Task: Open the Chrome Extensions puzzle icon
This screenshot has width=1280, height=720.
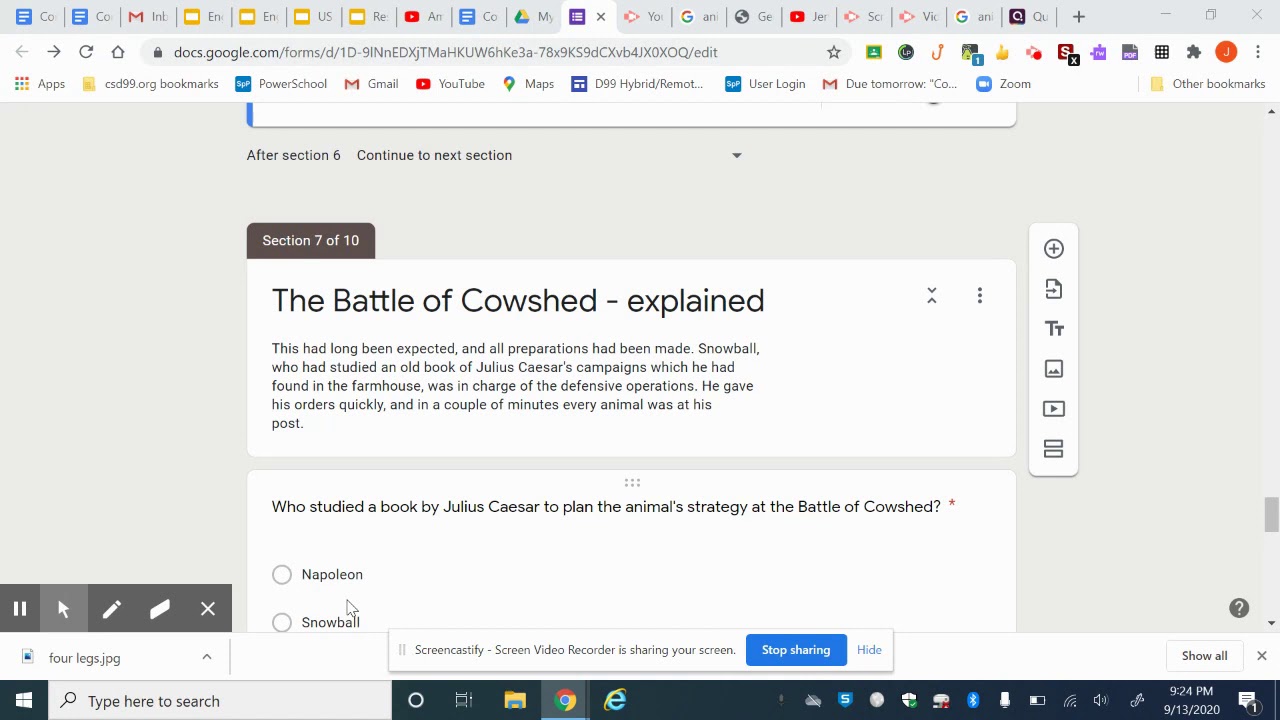Action: pos(1194,52)
